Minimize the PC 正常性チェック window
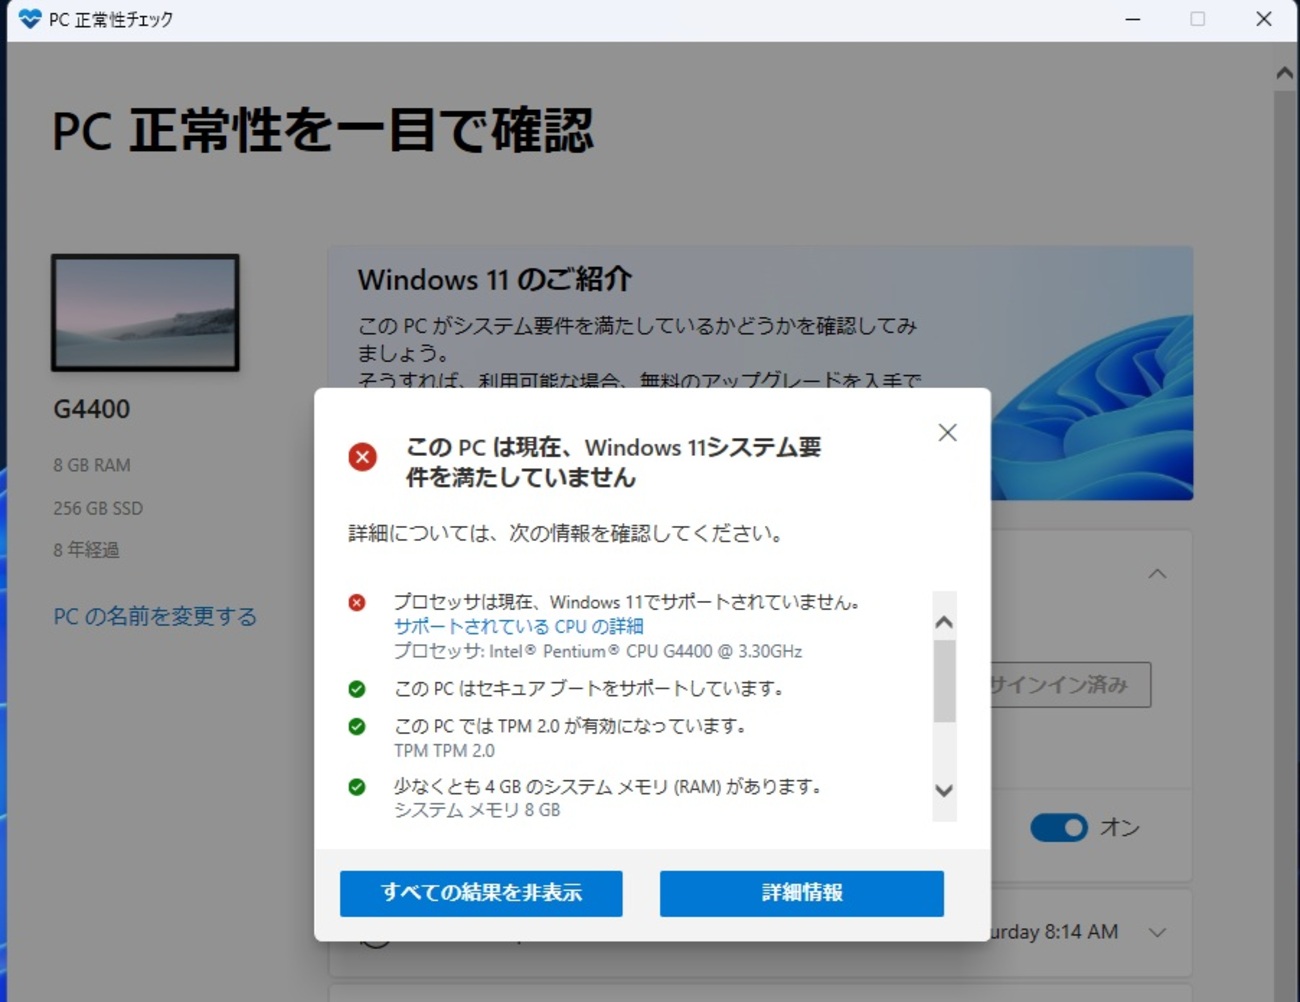 point(1133,19)
